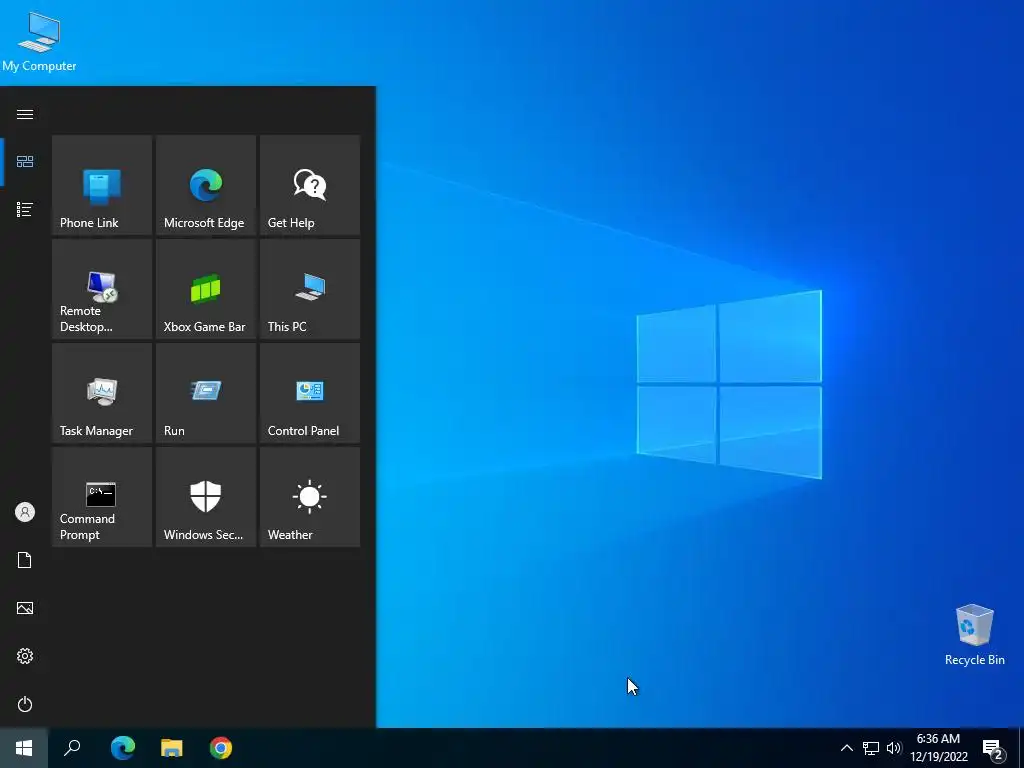Launch Microsoft Edge from Start tile
Screen dimensions: 1024x768
[206, 185]
